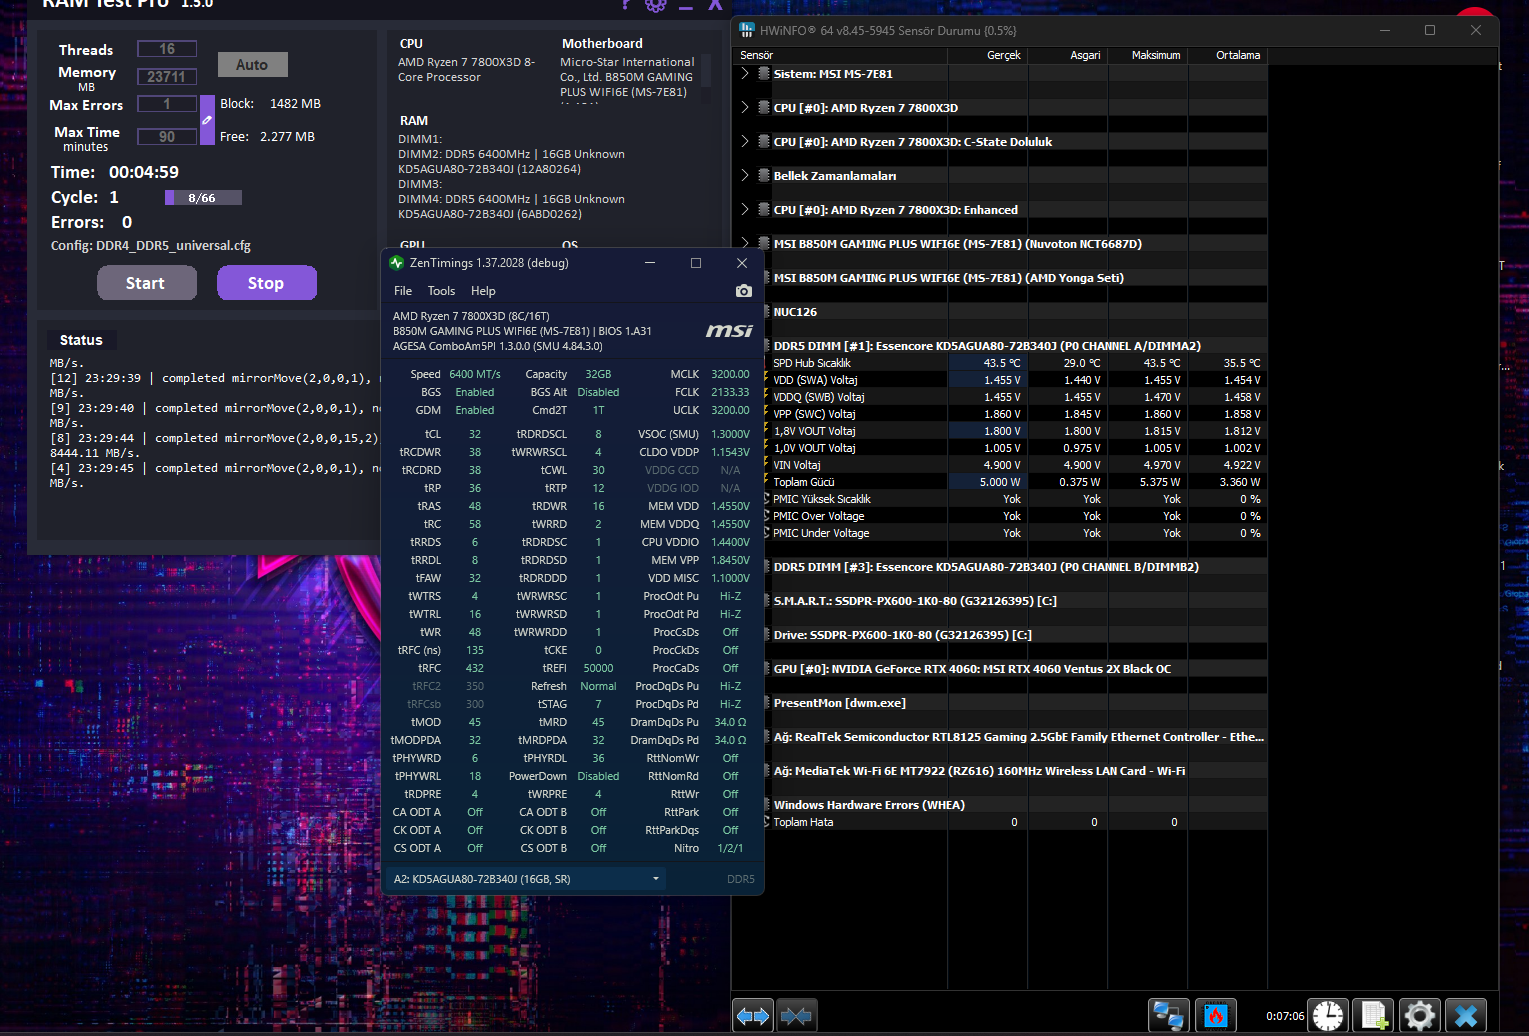Click the Max Time minutes input field

click(167, 136)
